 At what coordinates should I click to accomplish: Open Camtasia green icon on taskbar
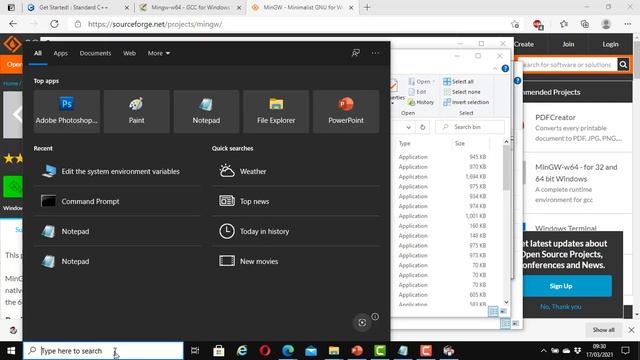tap(380, 351)
